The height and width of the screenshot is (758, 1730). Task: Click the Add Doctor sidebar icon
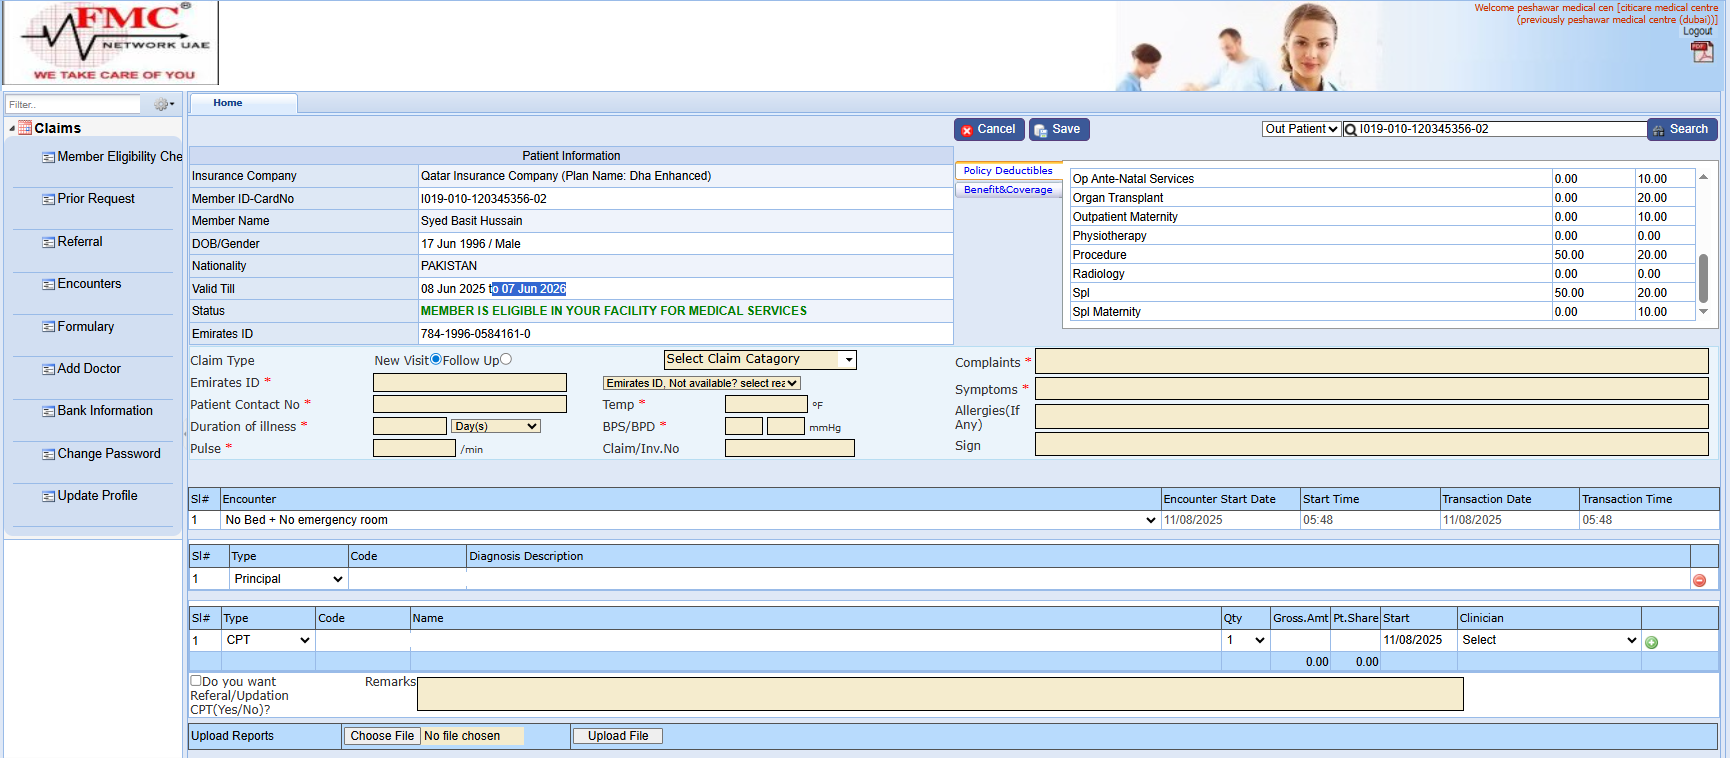tap(48, 369)
